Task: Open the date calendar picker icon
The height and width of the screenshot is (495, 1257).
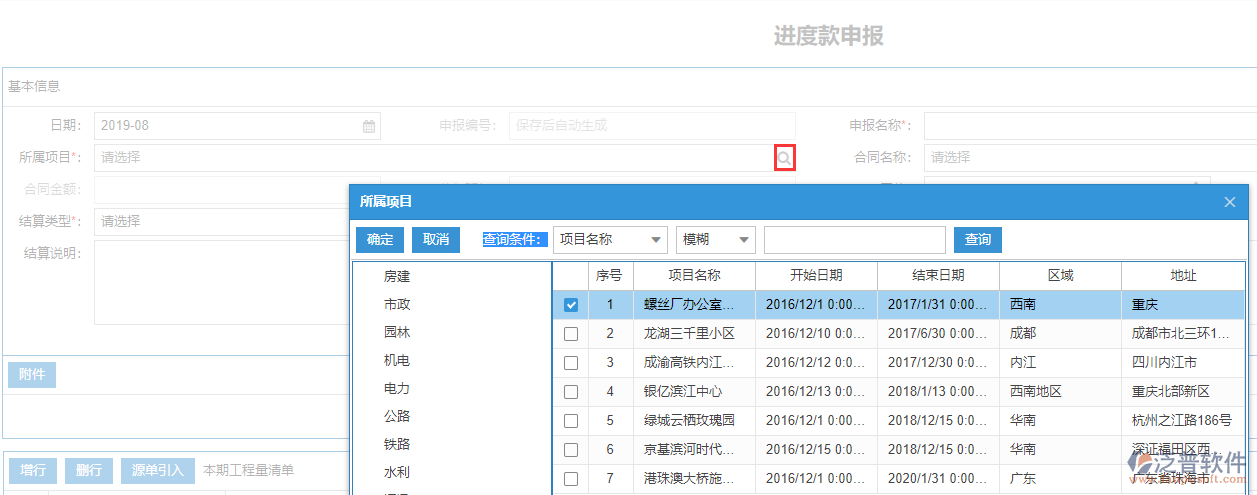Action: 369,126
